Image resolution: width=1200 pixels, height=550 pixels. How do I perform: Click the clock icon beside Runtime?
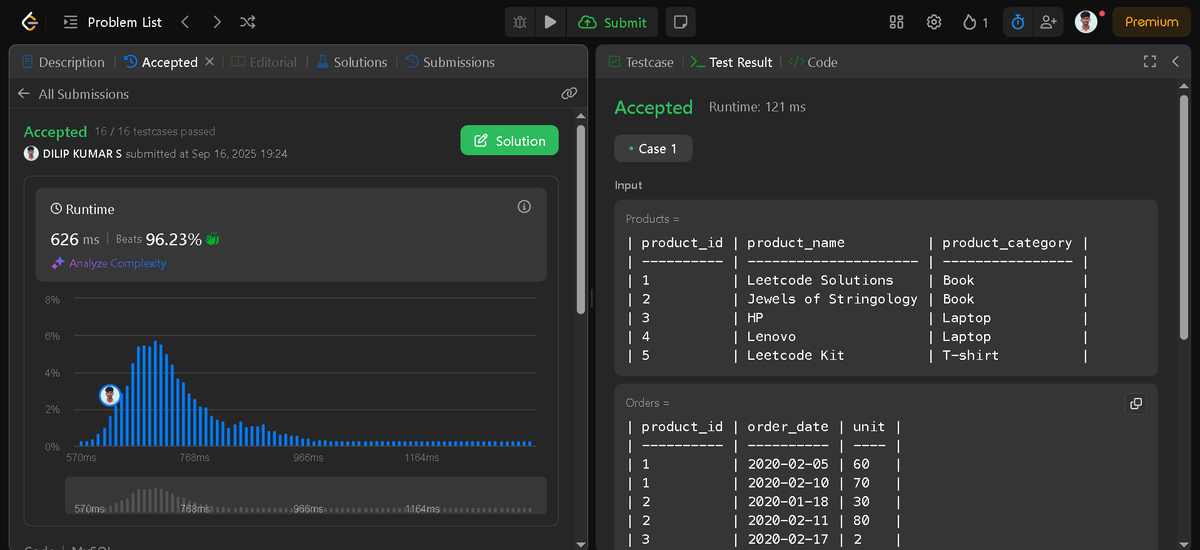(56, 209)
